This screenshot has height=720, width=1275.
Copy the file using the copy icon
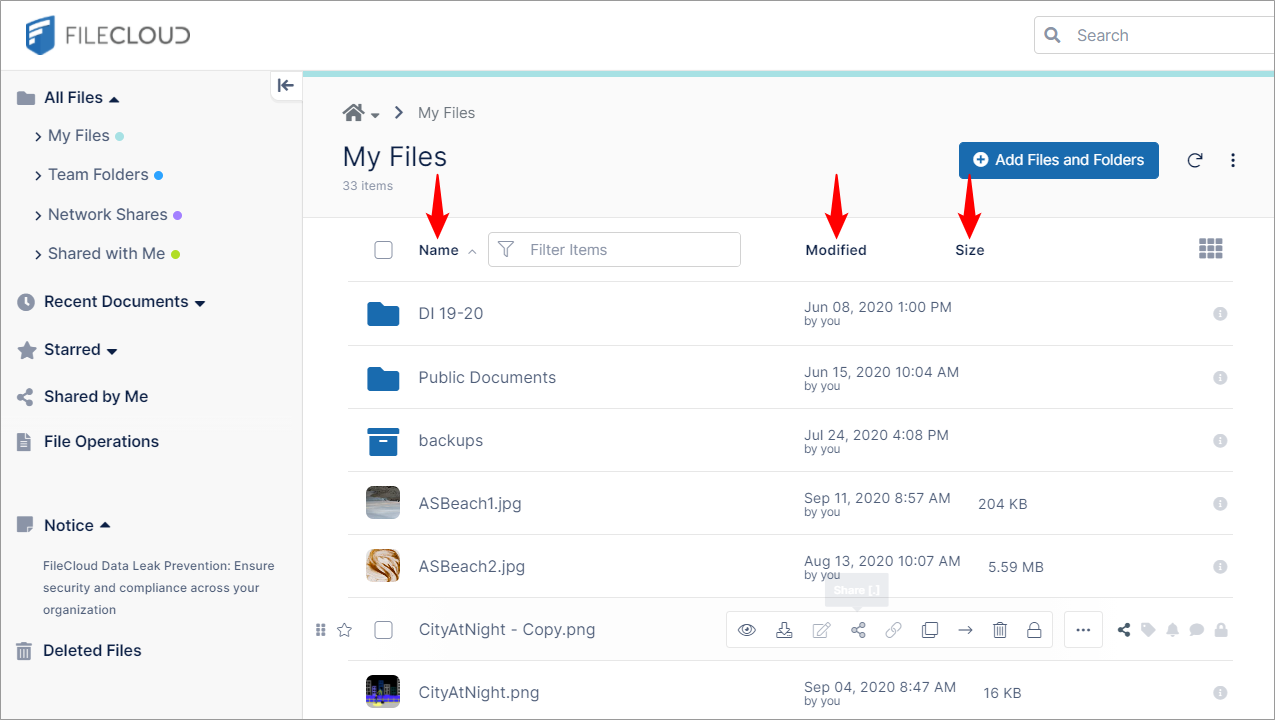tap(930, 630)
